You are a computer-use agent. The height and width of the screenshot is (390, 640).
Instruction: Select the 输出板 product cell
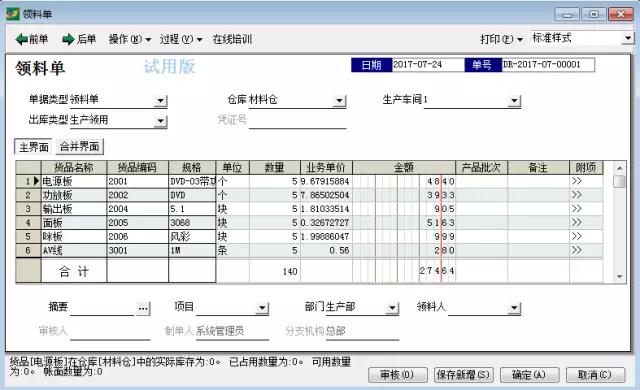[74, 209]
